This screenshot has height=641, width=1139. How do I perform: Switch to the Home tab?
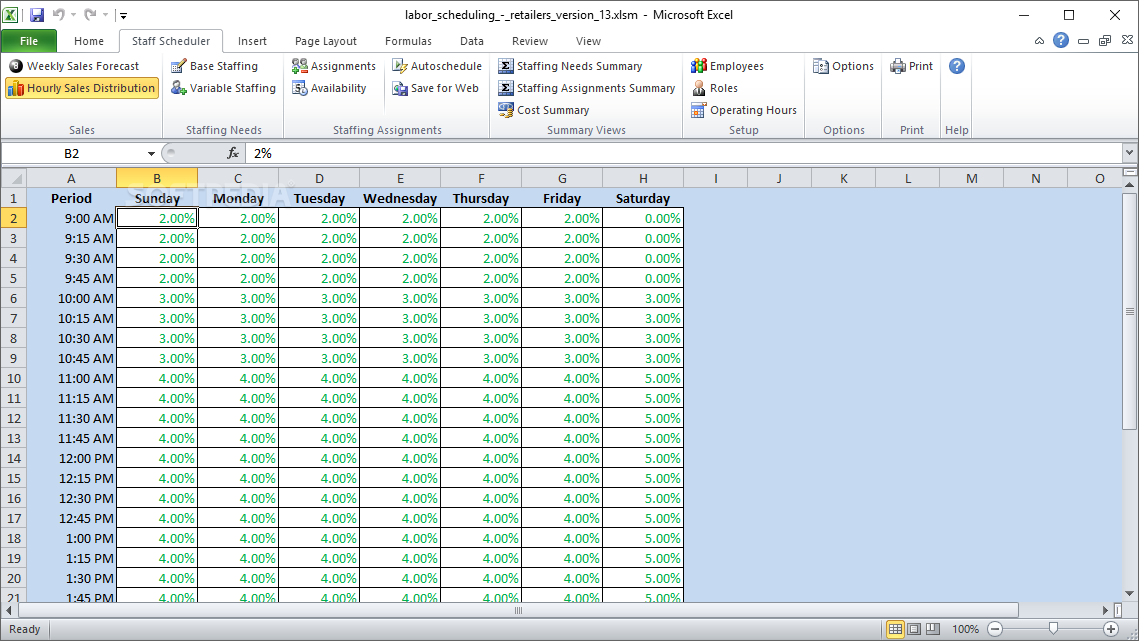click(x=89, y=41)
